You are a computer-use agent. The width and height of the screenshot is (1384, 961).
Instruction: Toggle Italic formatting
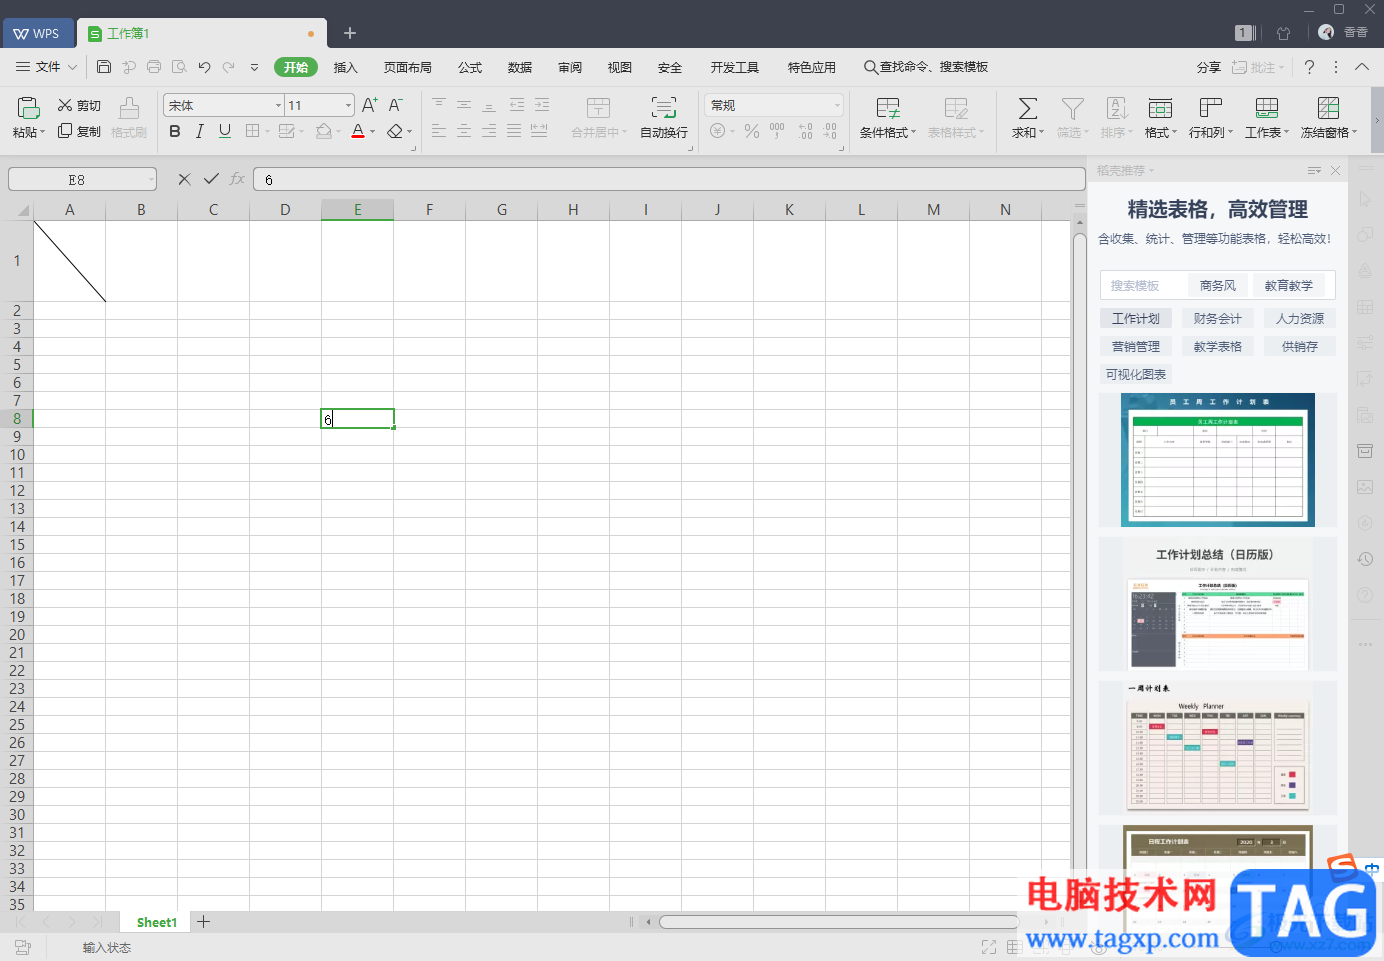tap(200, 131)
